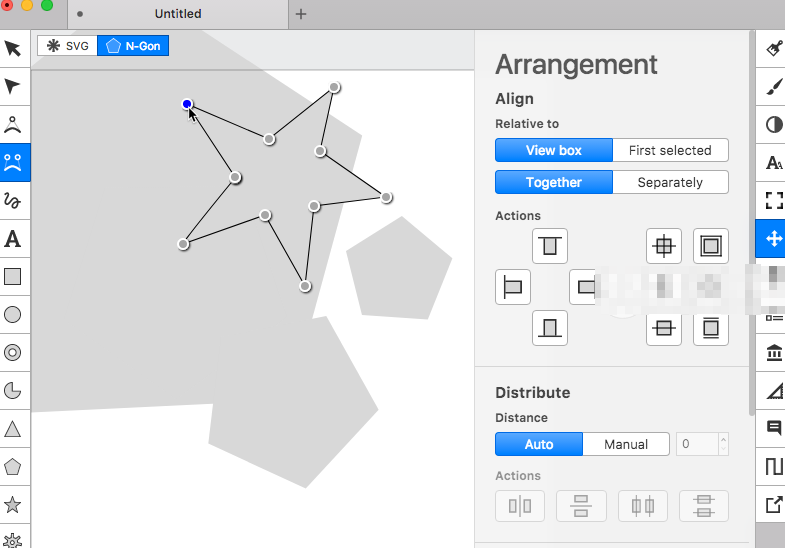The height and width of the screenshot is (548, 785).
Task: Align selection to vertical middle
Action: tap(664, 329)
